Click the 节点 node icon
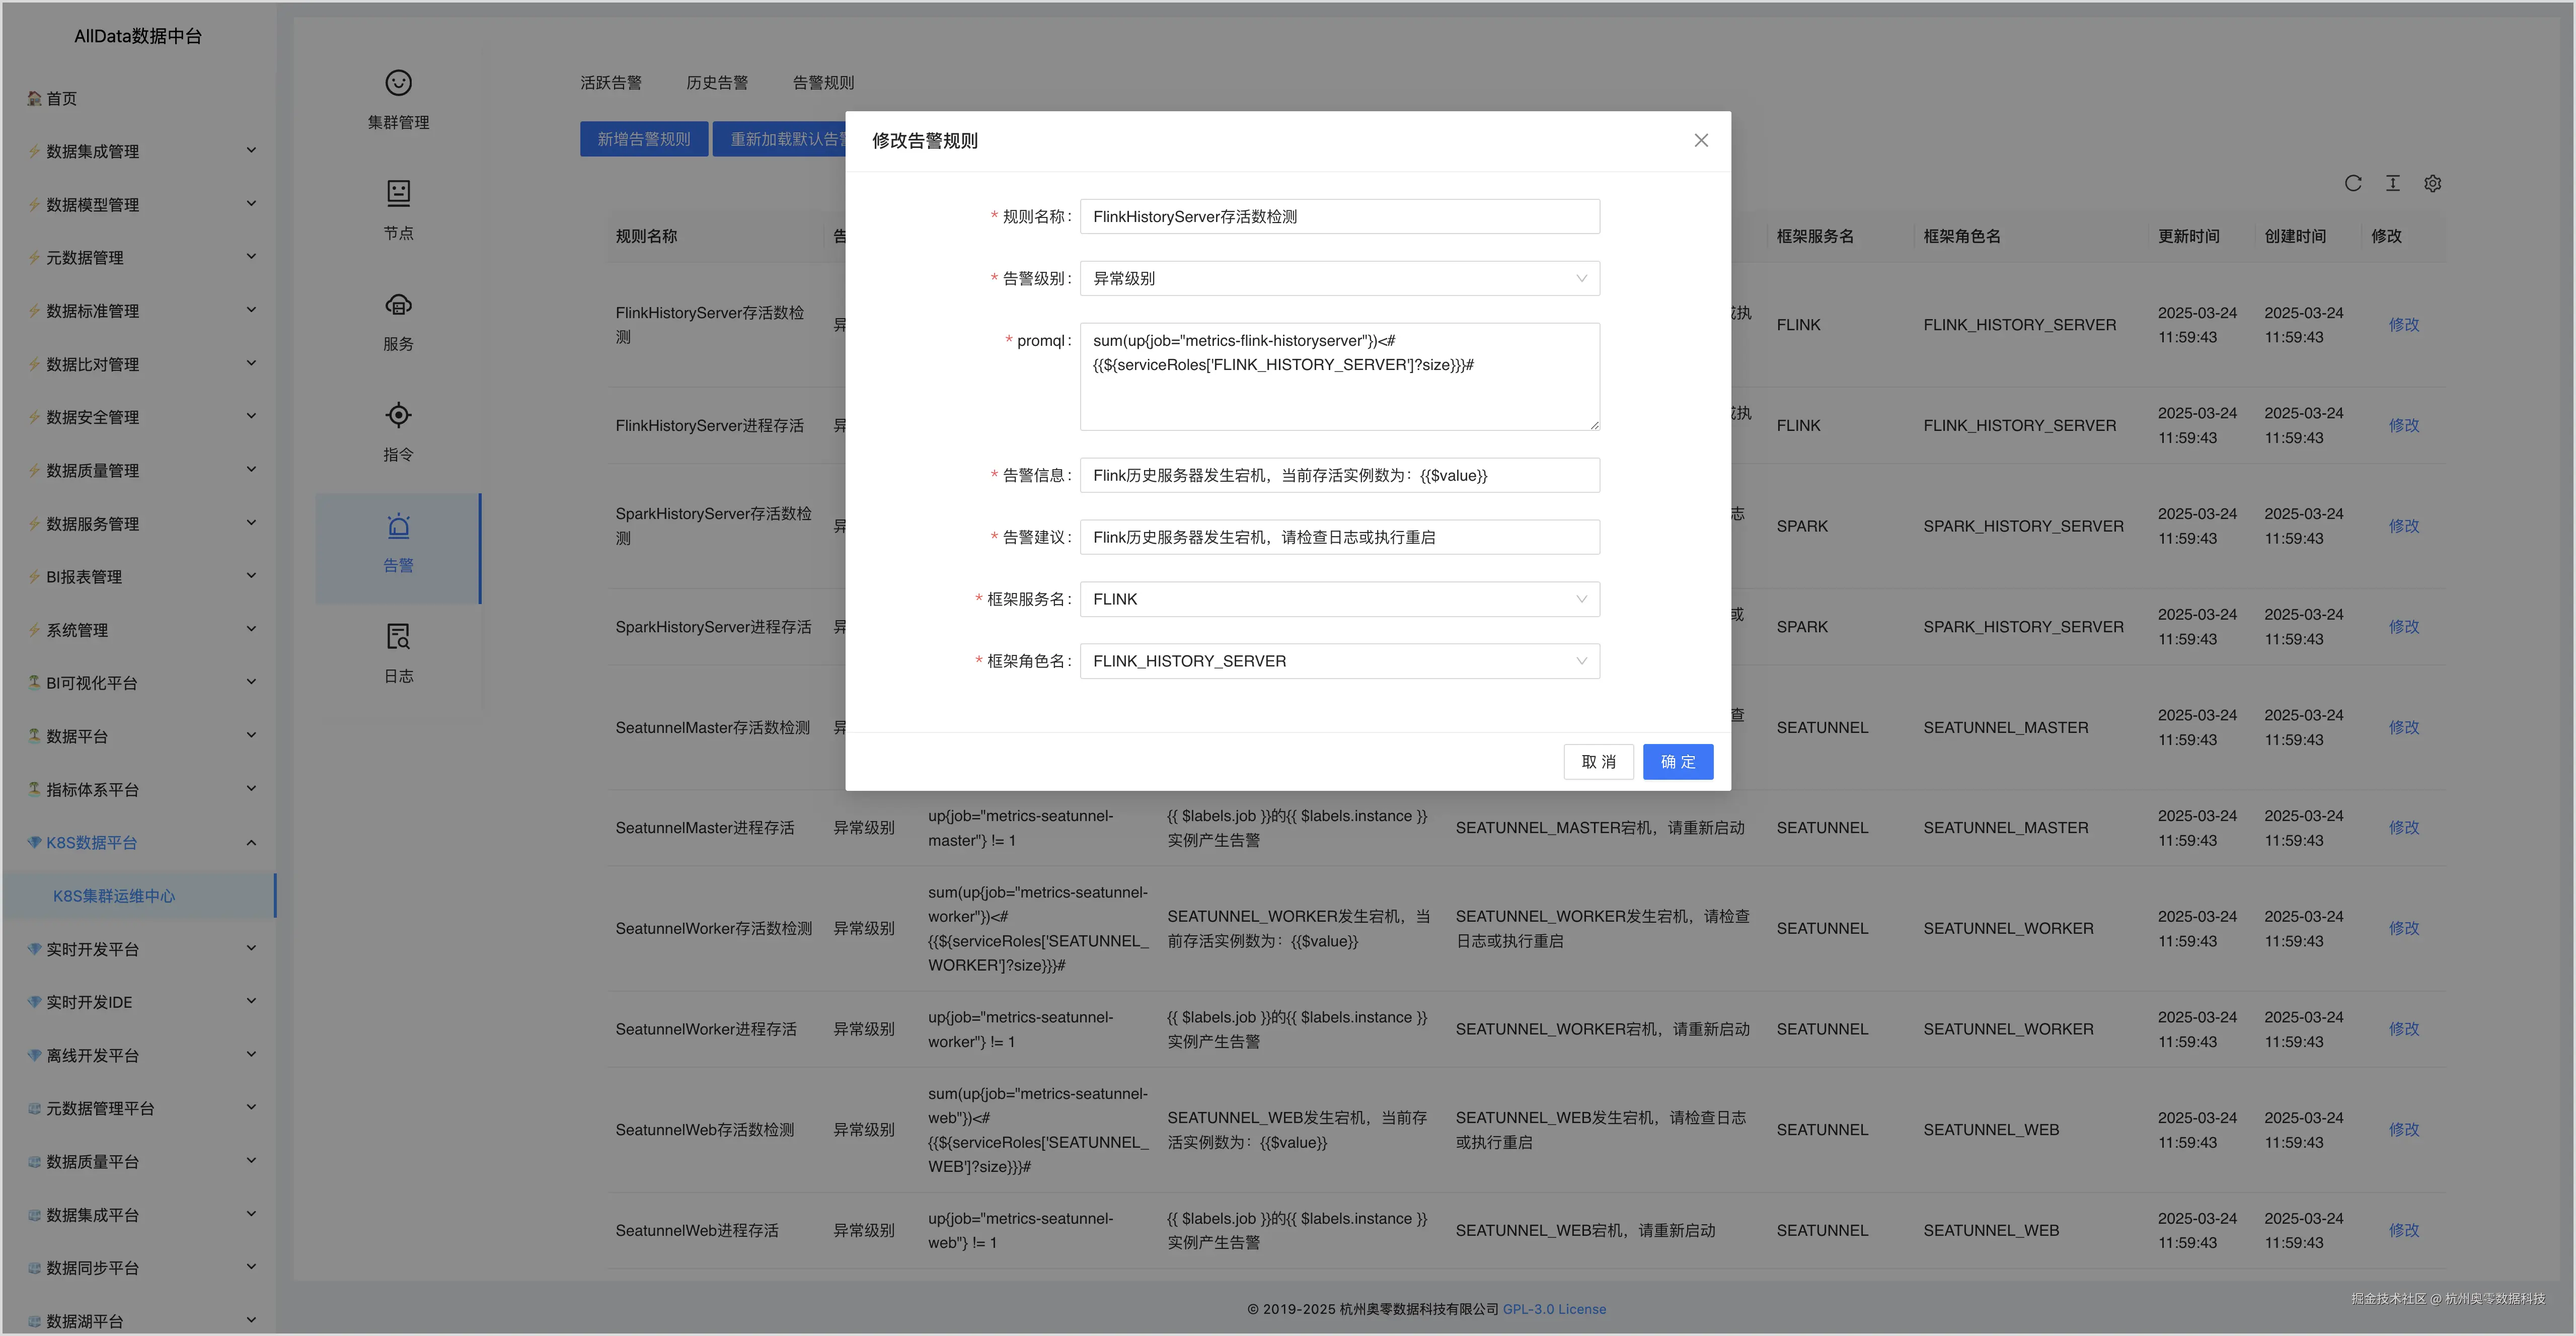This screenshot has width=2576, height=1336. 398,193
